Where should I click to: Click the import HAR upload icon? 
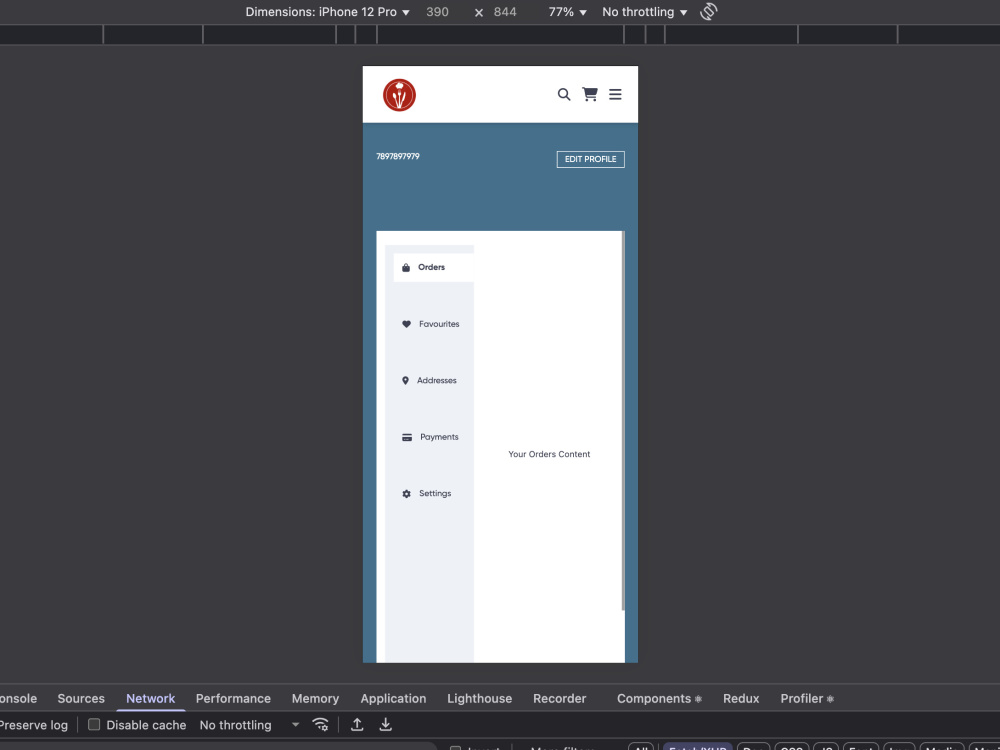357,724
